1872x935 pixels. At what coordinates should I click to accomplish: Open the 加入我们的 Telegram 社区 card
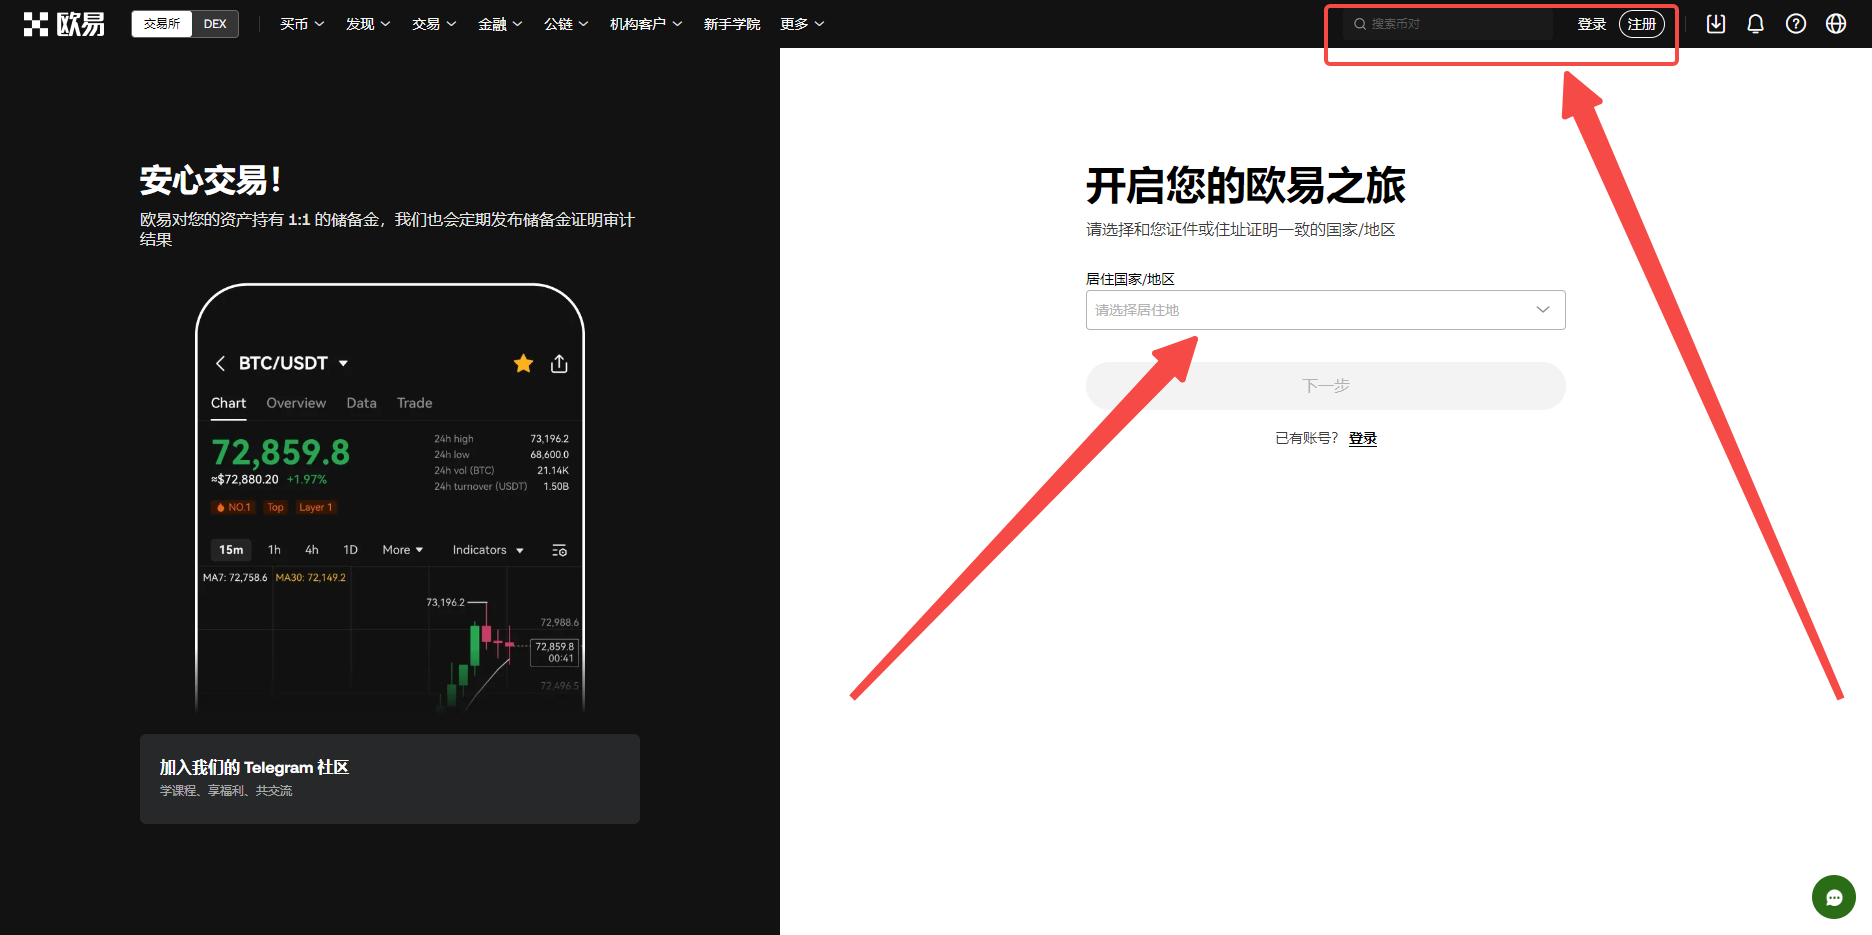click(390, 779)
